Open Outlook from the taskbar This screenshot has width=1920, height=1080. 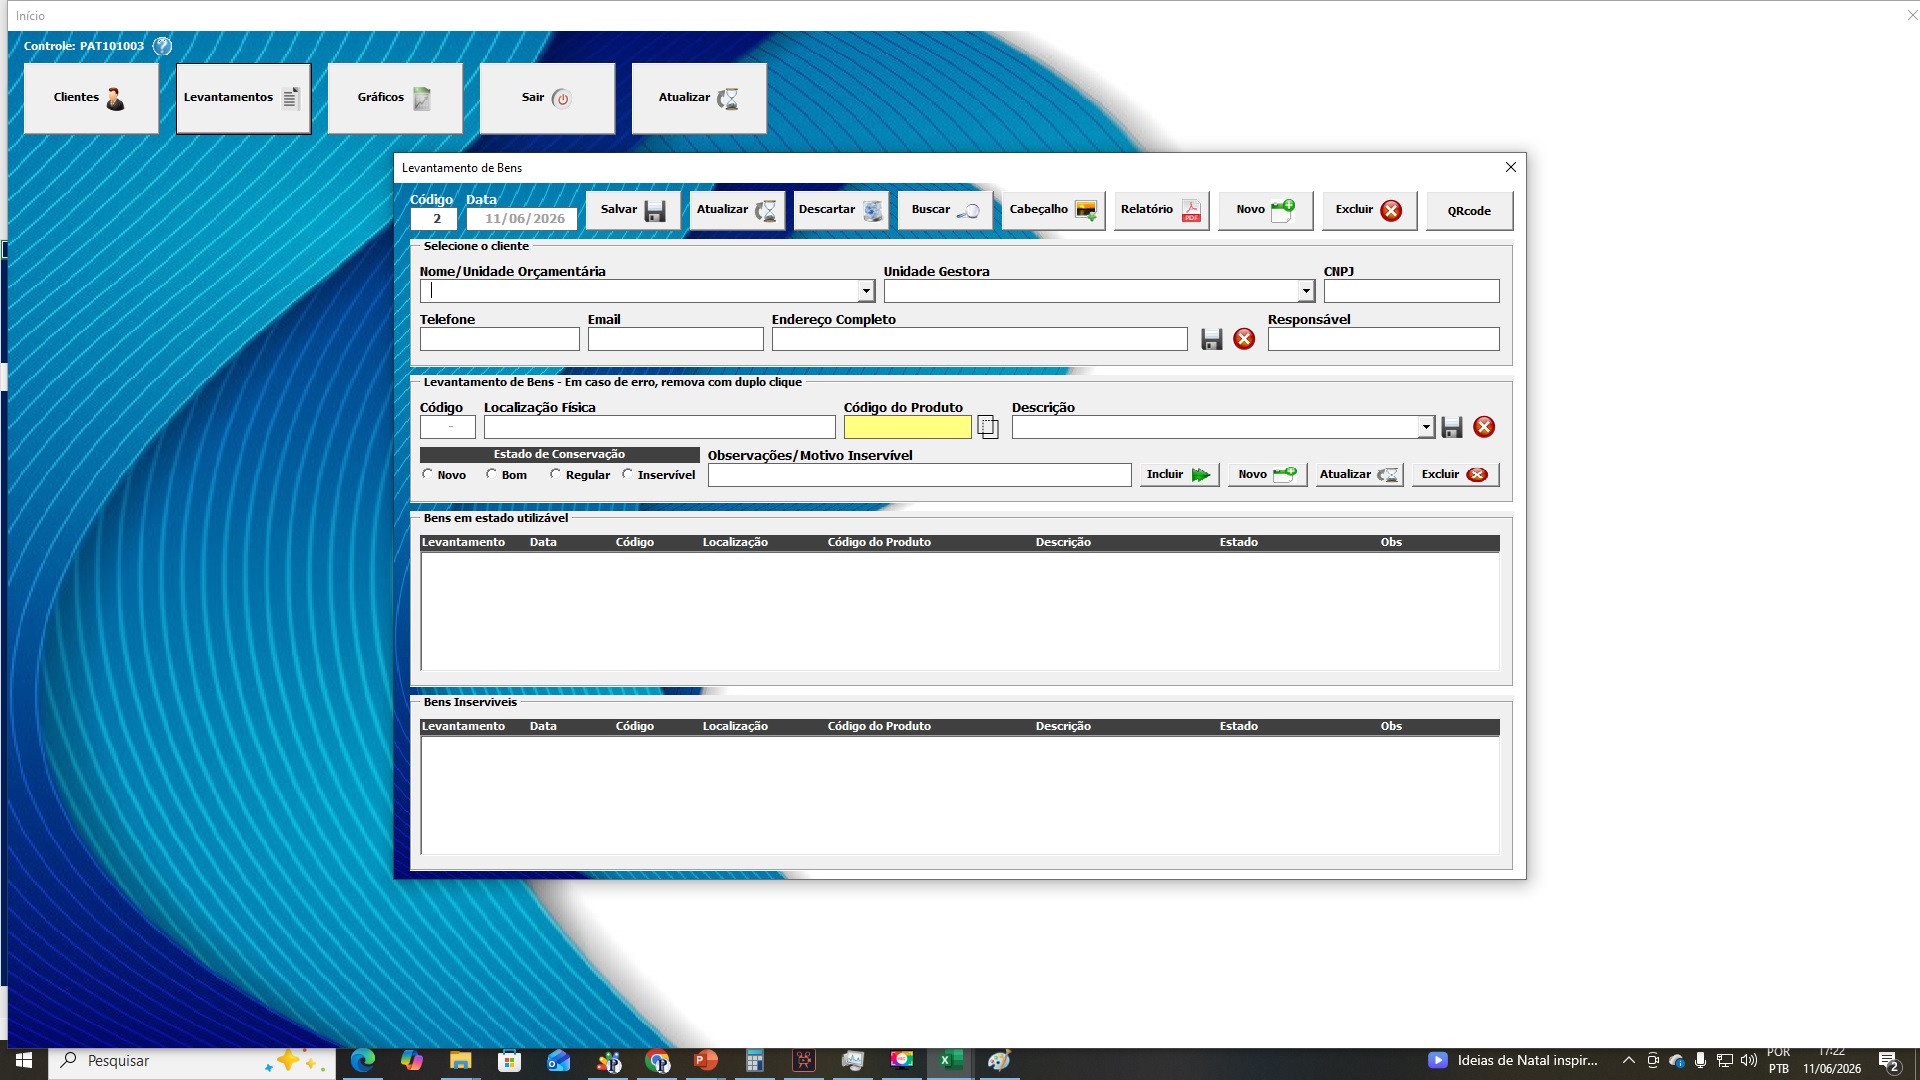pyautogui.click(x=558, y=1061)
